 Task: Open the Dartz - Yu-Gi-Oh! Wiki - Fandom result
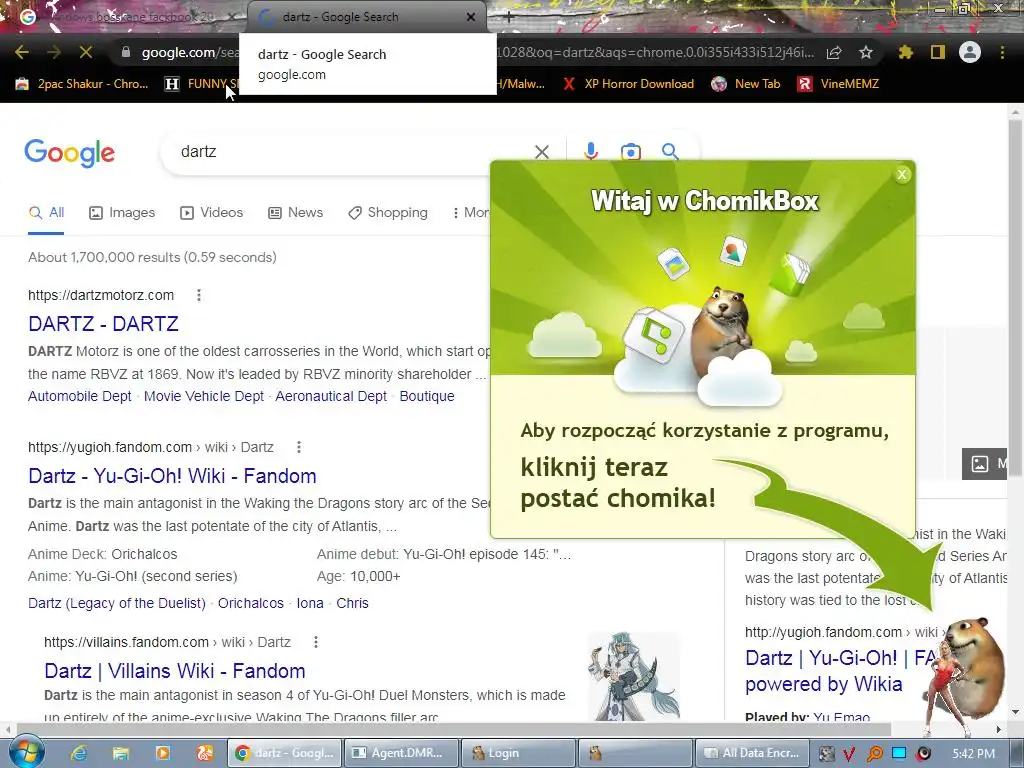172,476
